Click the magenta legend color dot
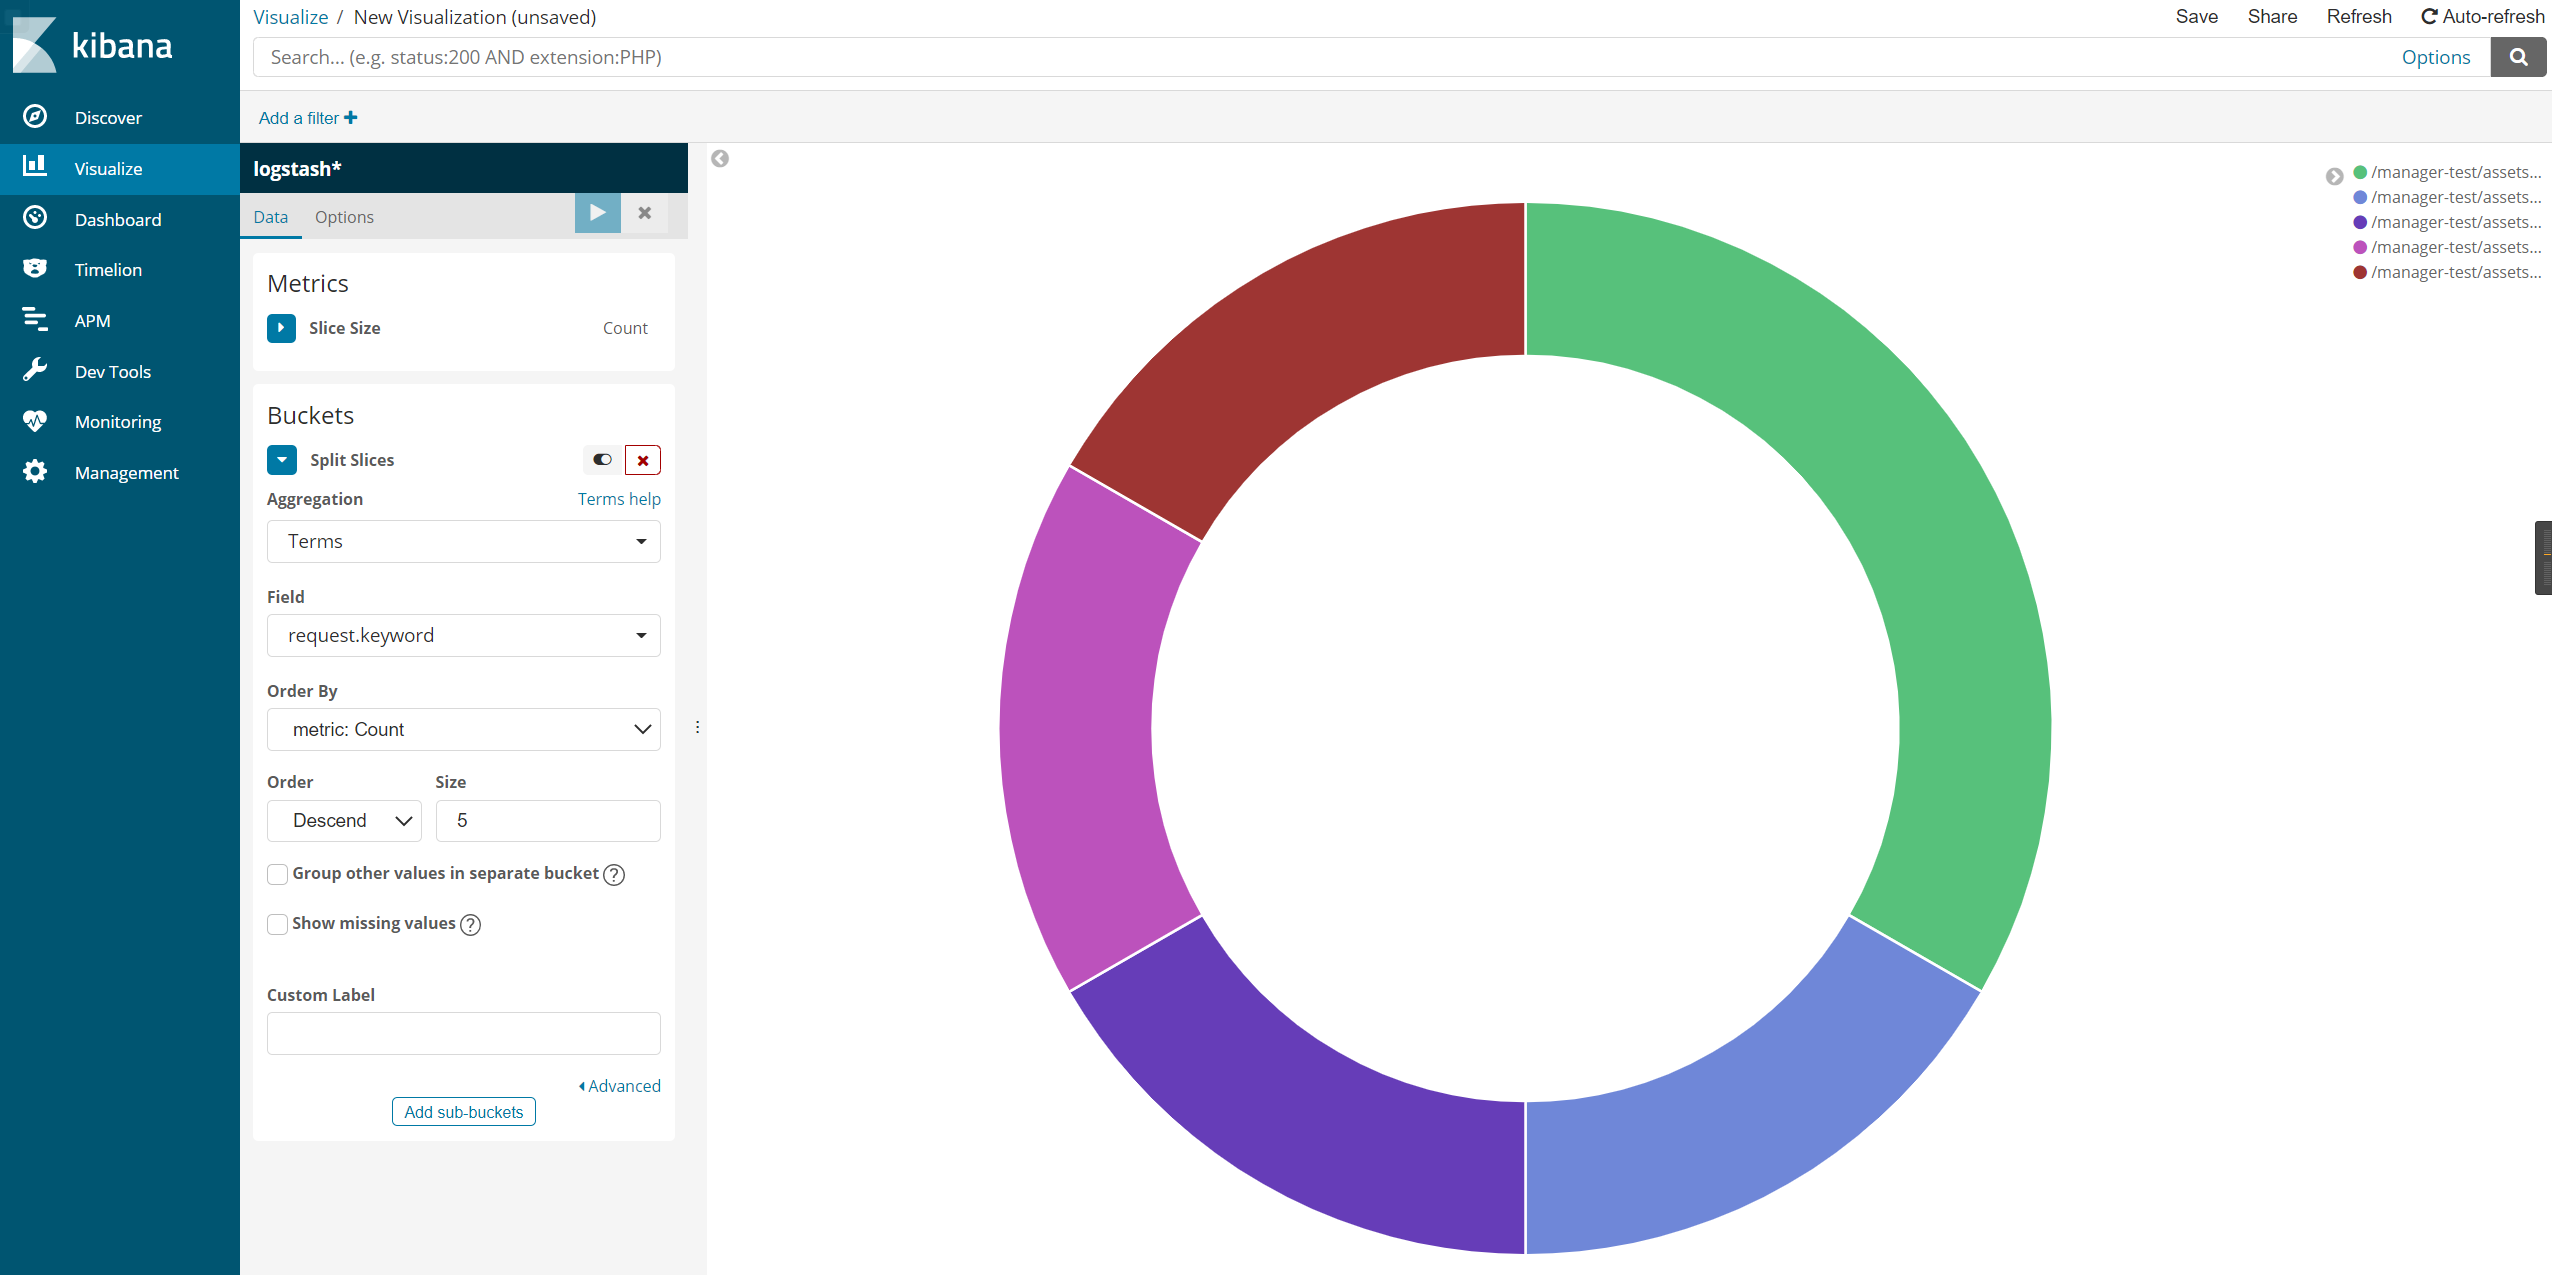 2360,247
